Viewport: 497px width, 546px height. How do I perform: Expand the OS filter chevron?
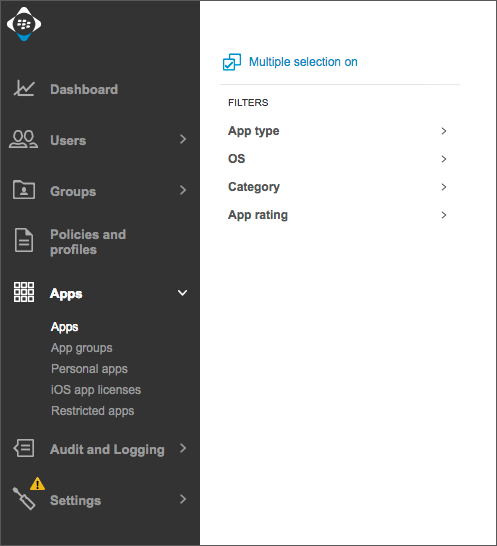click(x=444, y=159)
